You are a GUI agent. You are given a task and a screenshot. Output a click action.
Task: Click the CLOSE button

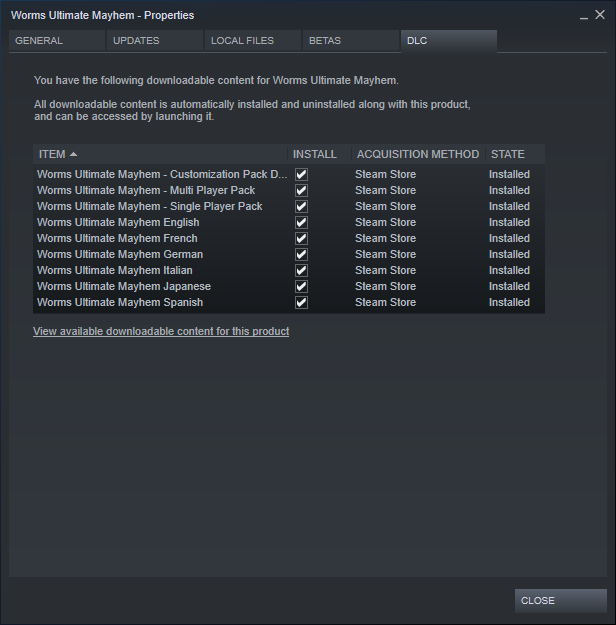pyautogui.click(x=561, y=601)
